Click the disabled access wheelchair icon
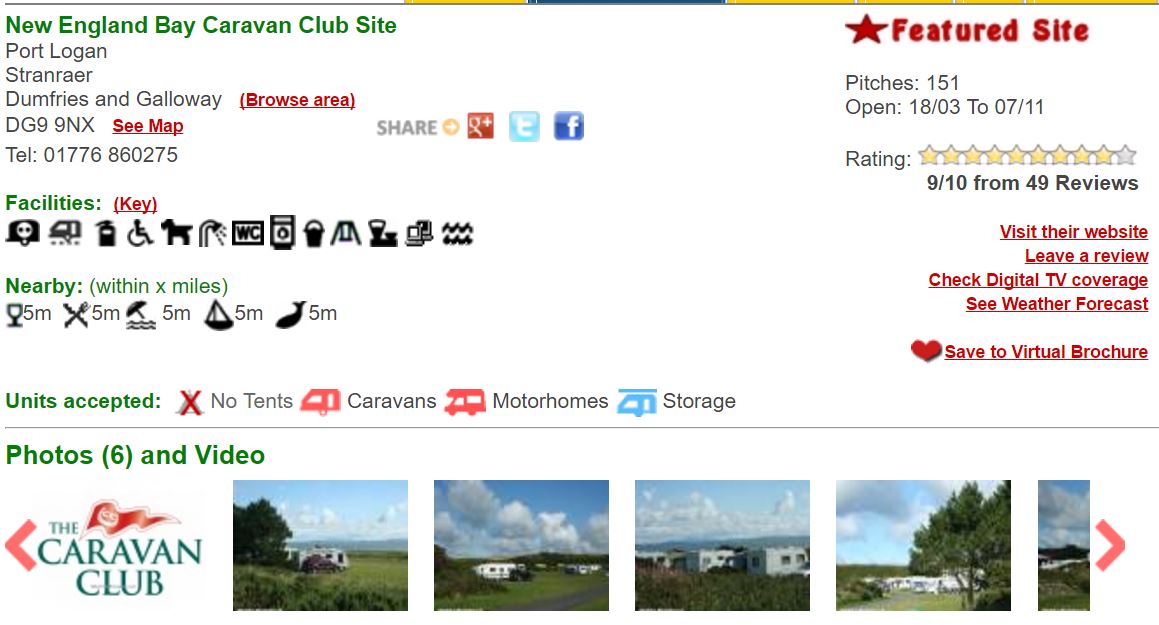This screenshot has height=625, width=1159. click(x=140, y=233)
